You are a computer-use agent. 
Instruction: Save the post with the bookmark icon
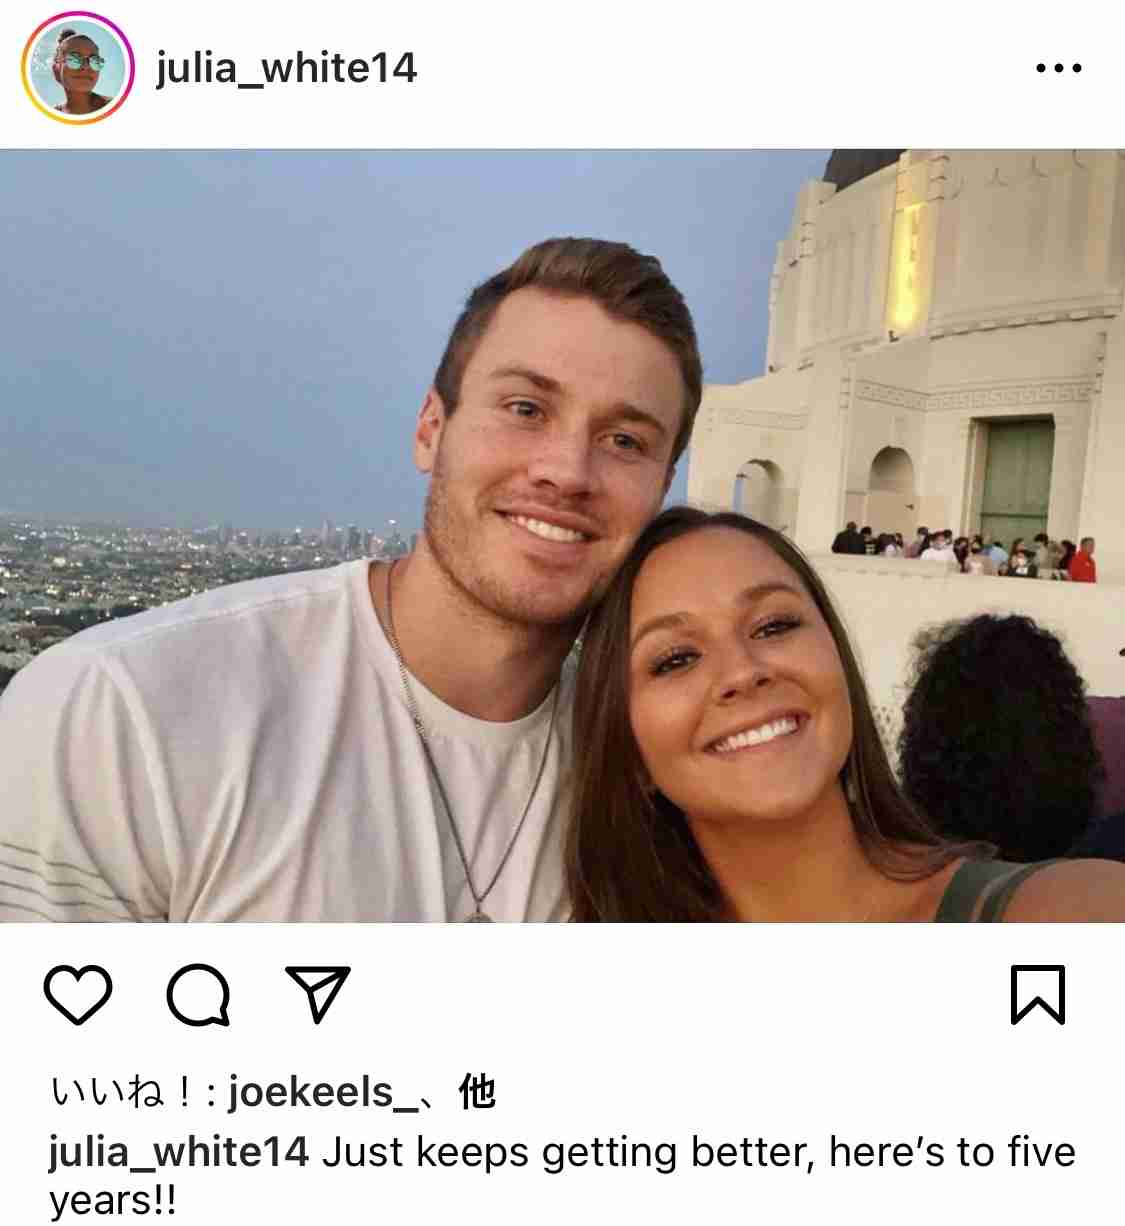(x=1038, y=995)
